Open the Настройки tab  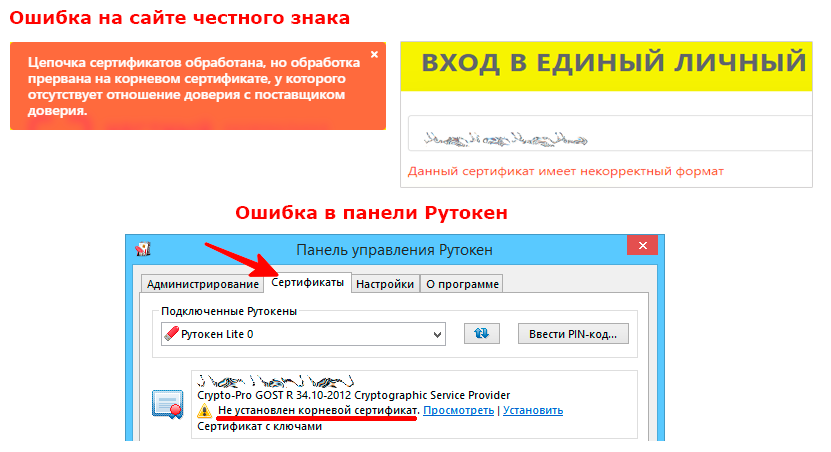(385, 284)
